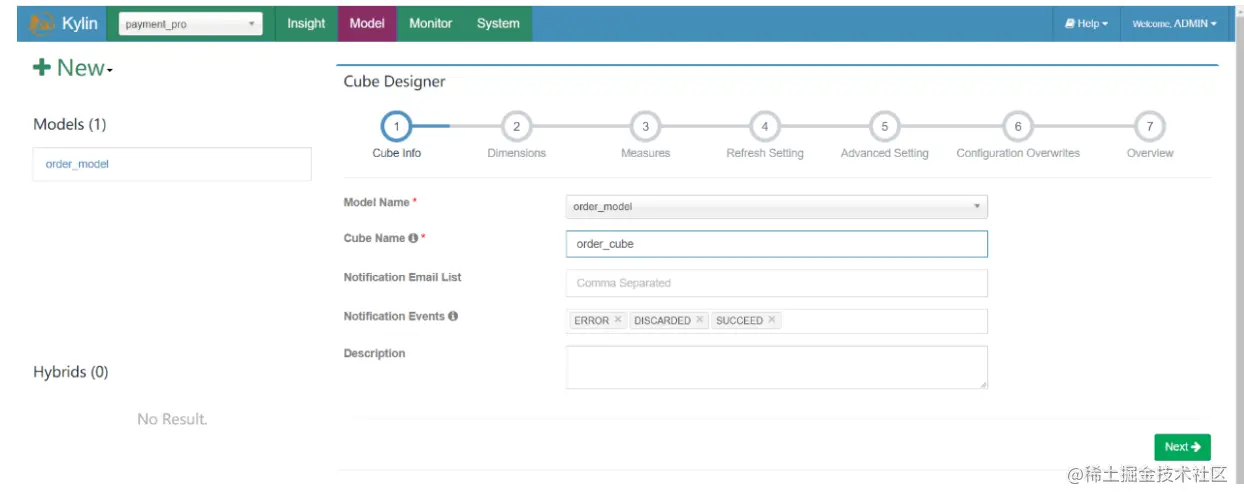This screenshot has width=1244, height=501.
Task: Switch to the Insight tab
Action: [306, 23]
